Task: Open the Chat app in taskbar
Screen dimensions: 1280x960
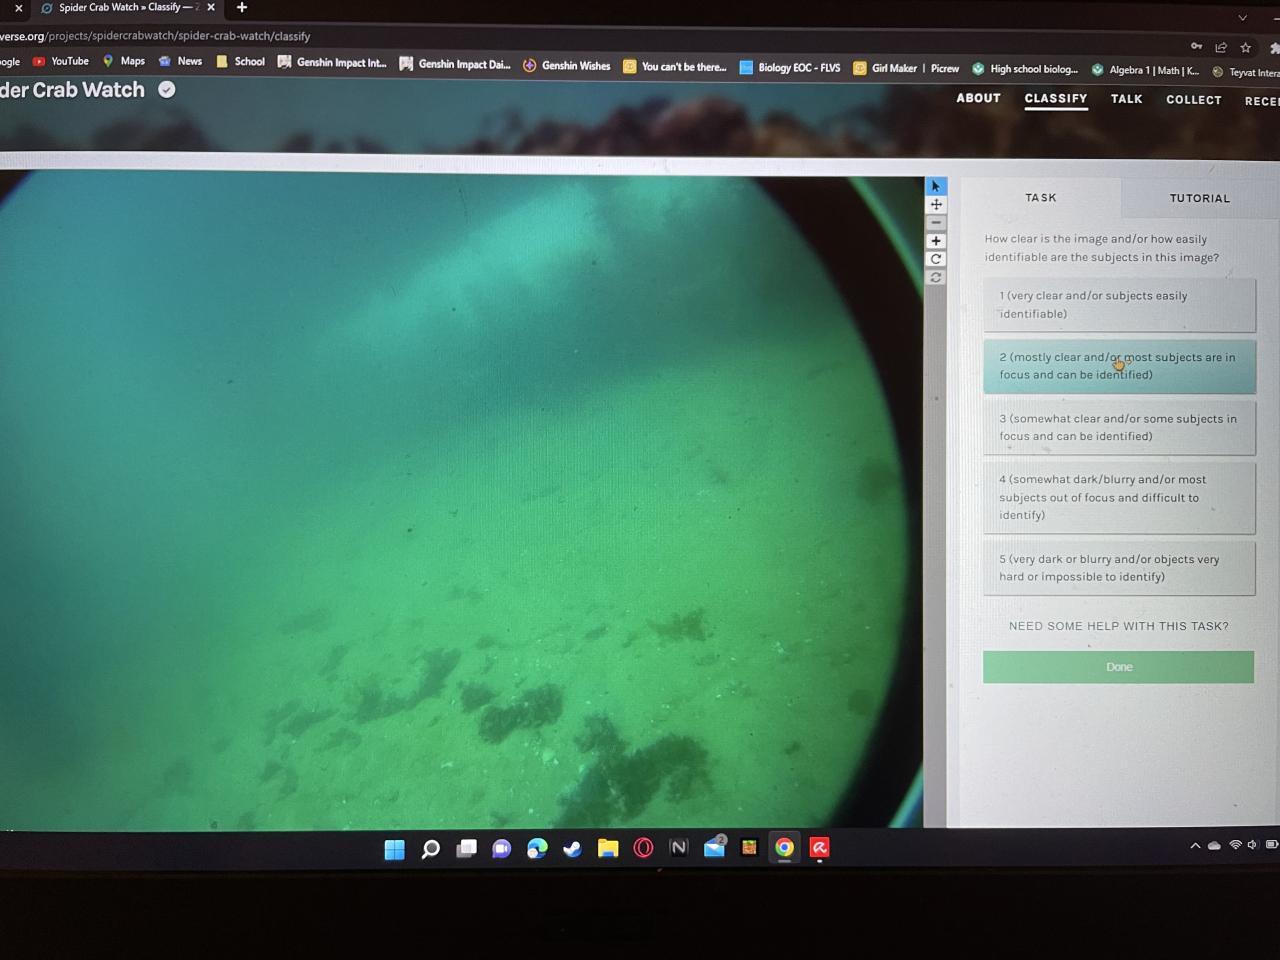Action: pyautogui.click(x=501, y=849)
